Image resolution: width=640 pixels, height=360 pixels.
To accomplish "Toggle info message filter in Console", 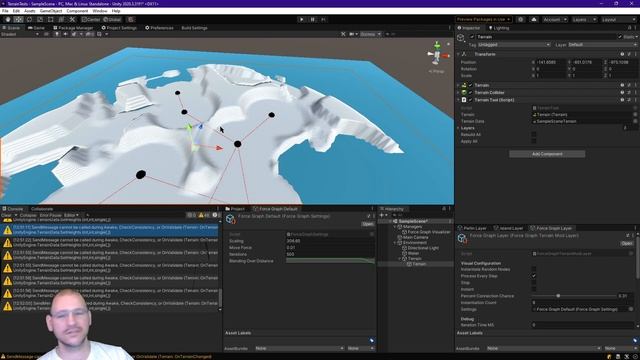I will click(191, 215).
